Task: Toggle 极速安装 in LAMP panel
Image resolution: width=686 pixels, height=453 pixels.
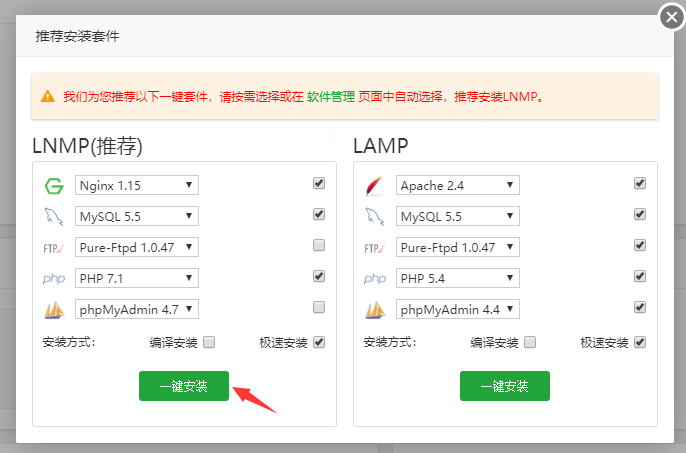Action: (x=640, y=342)
